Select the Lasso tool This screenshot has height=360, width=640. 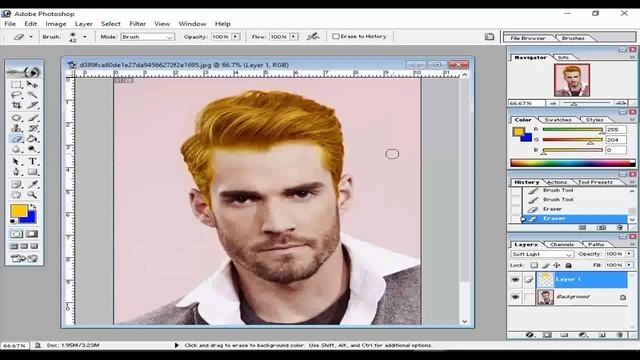coord(16,95)
